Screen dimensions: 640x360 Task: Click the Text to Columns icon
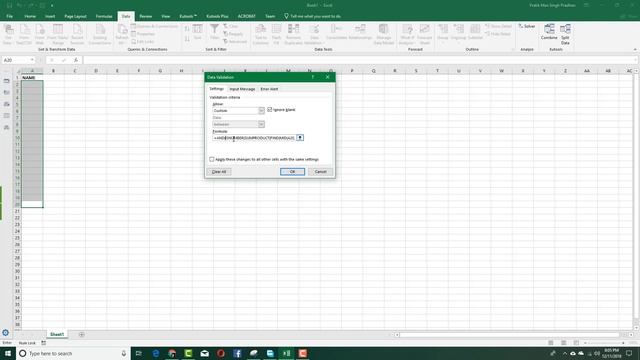coord(260,34)
